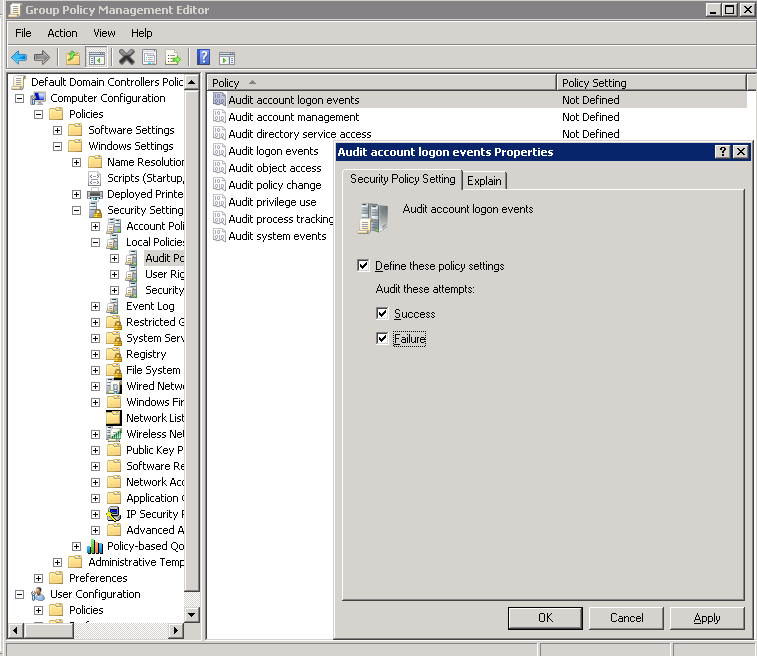Click Policy-based QoS bar chart icon
Image resolution: width=757 pixels, height=656 pixels.
(x=95, y=546)
